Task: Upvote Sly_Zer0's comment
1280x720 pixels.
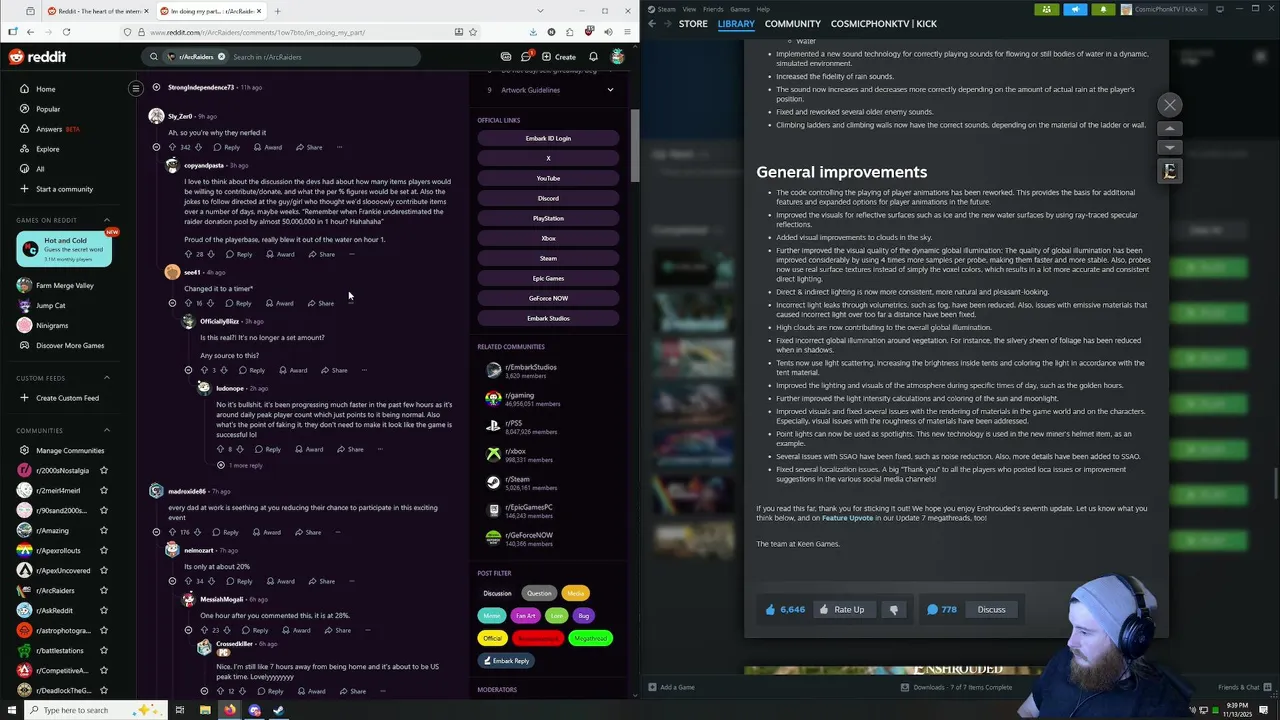Action: [172, 147]
